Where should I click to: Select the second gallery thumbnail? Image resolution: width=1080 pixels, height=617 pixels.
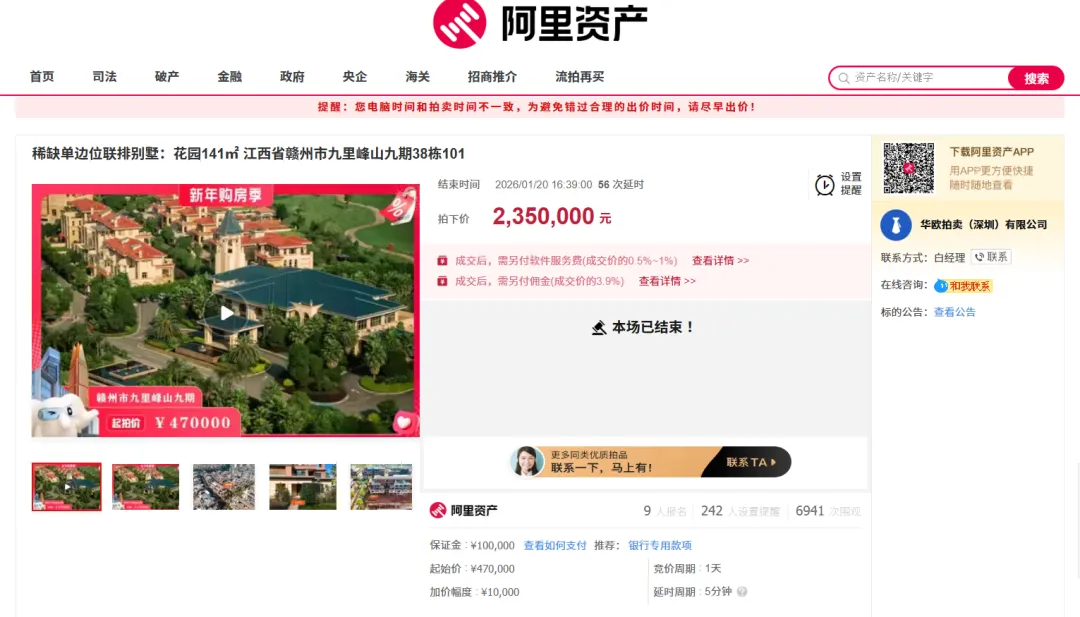click(x=145, y=487)
